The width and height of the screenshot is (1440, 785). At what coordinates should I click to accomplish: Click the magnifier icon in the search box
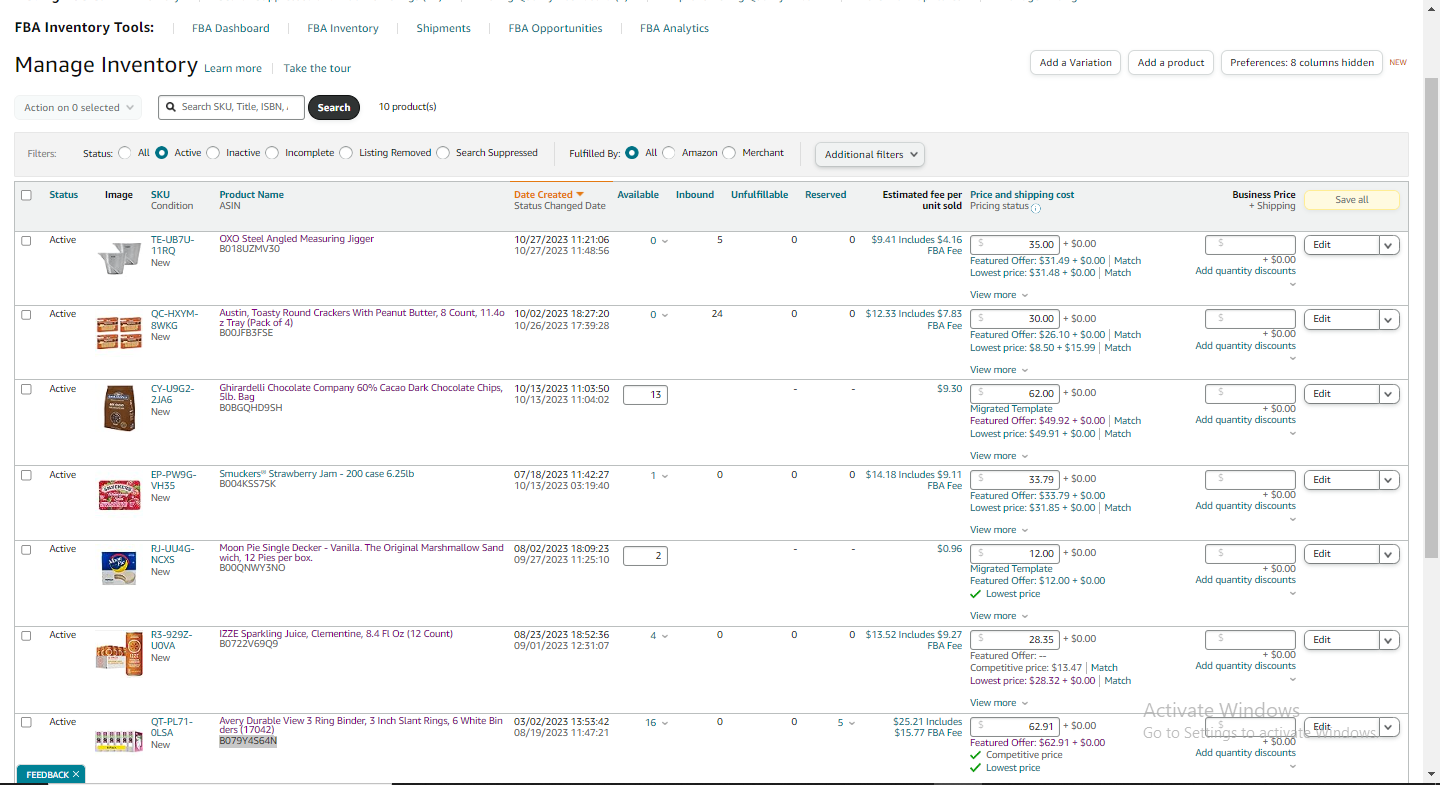172,107
